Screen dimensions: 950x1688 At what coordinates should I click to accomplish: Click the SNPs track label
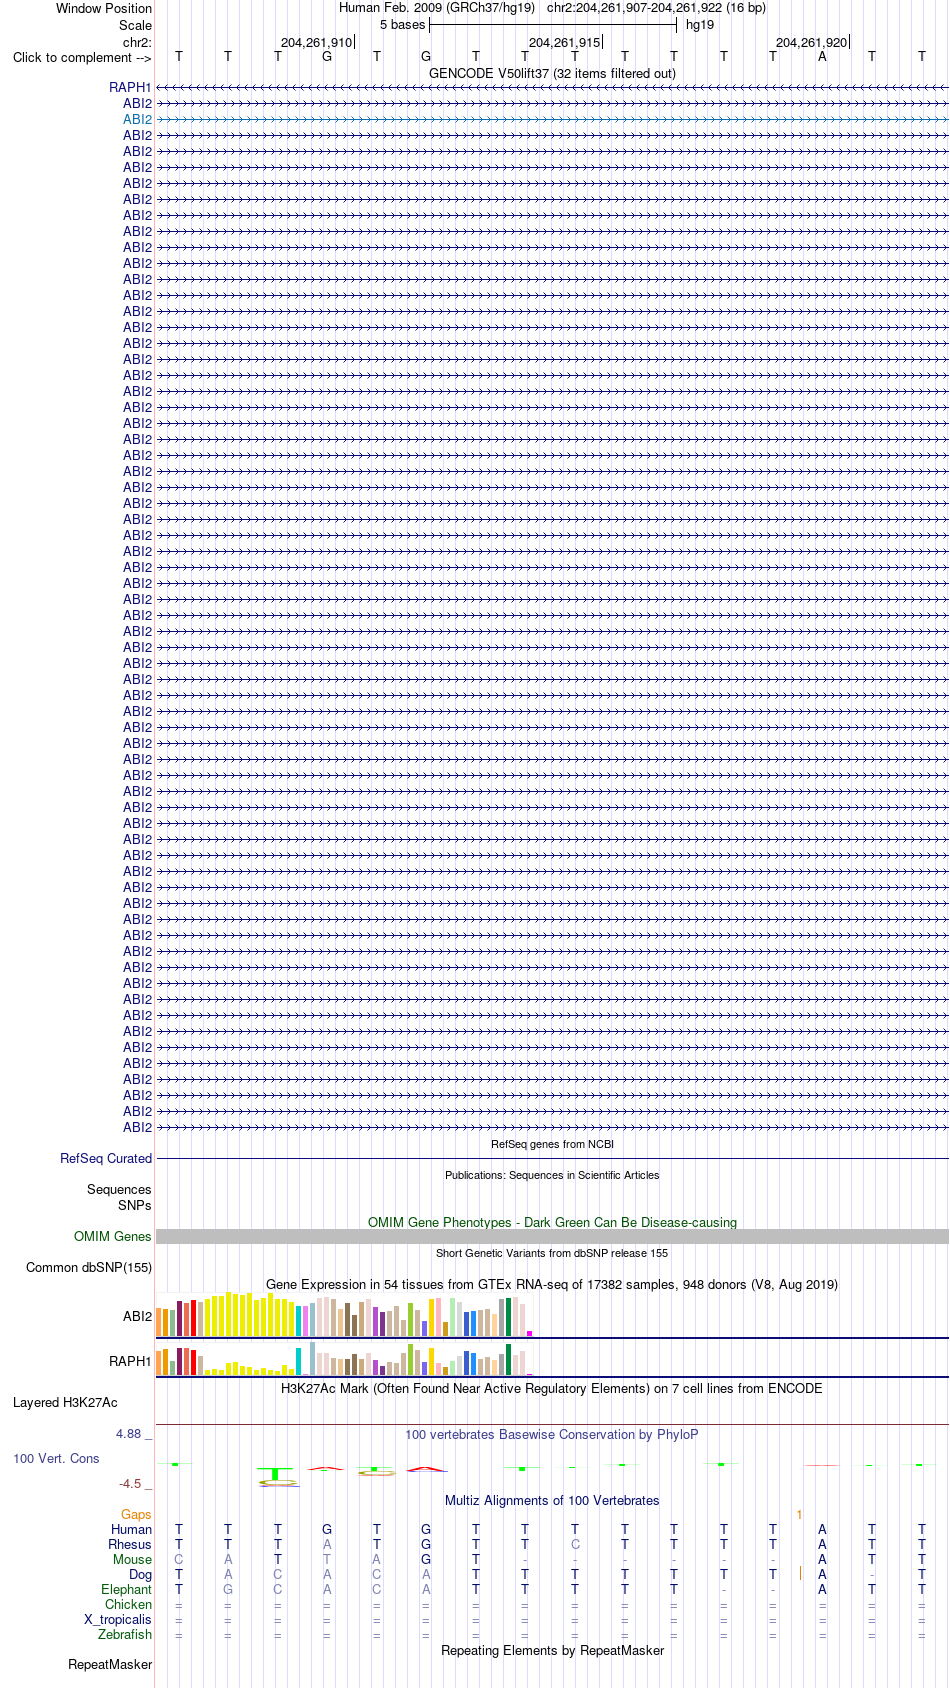[x=134, y=1205]
